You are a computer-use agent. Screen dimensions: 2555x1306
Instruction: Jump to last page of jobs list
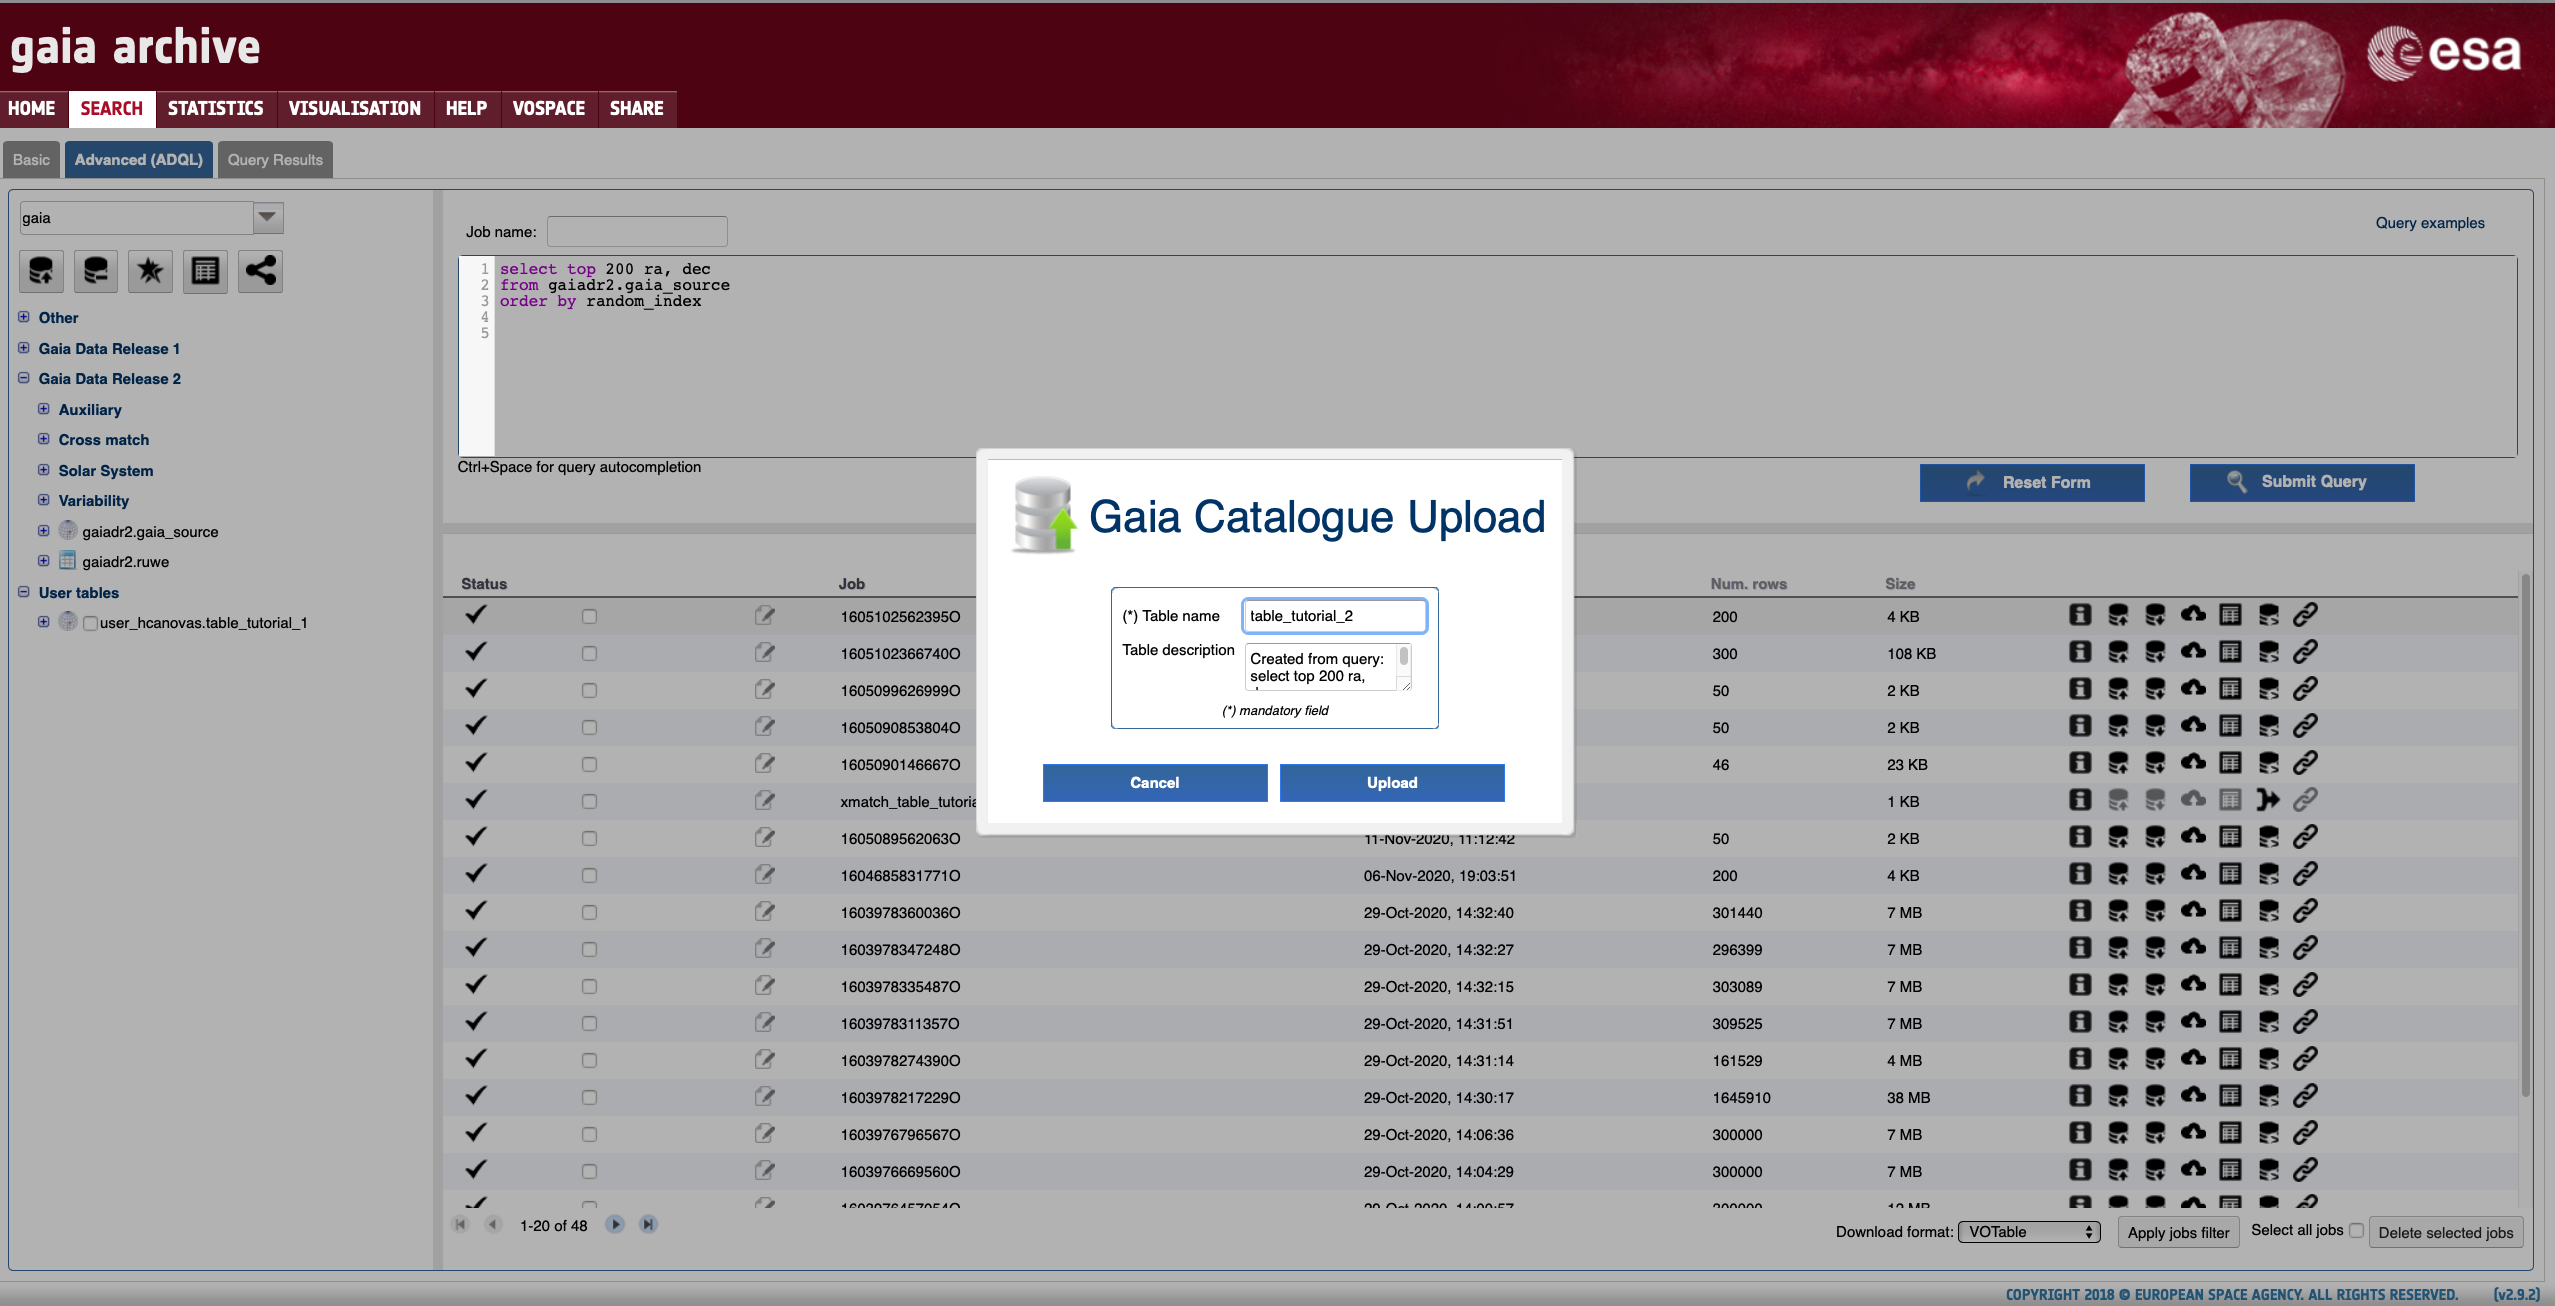pos(649,1225)
